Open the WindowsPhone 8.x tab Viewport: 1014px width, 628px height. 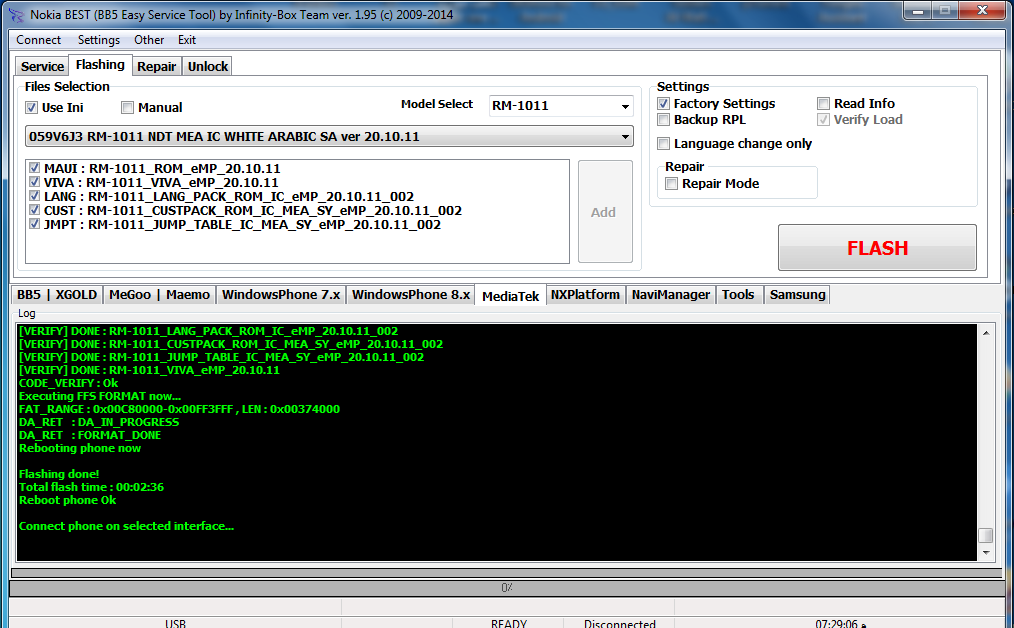[411, 295]
